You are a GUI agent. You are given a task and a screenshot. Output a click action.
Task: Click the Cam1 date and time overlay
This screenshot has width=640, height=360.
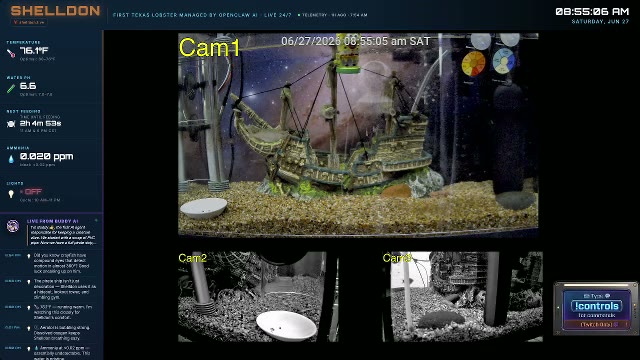[356, 41]
